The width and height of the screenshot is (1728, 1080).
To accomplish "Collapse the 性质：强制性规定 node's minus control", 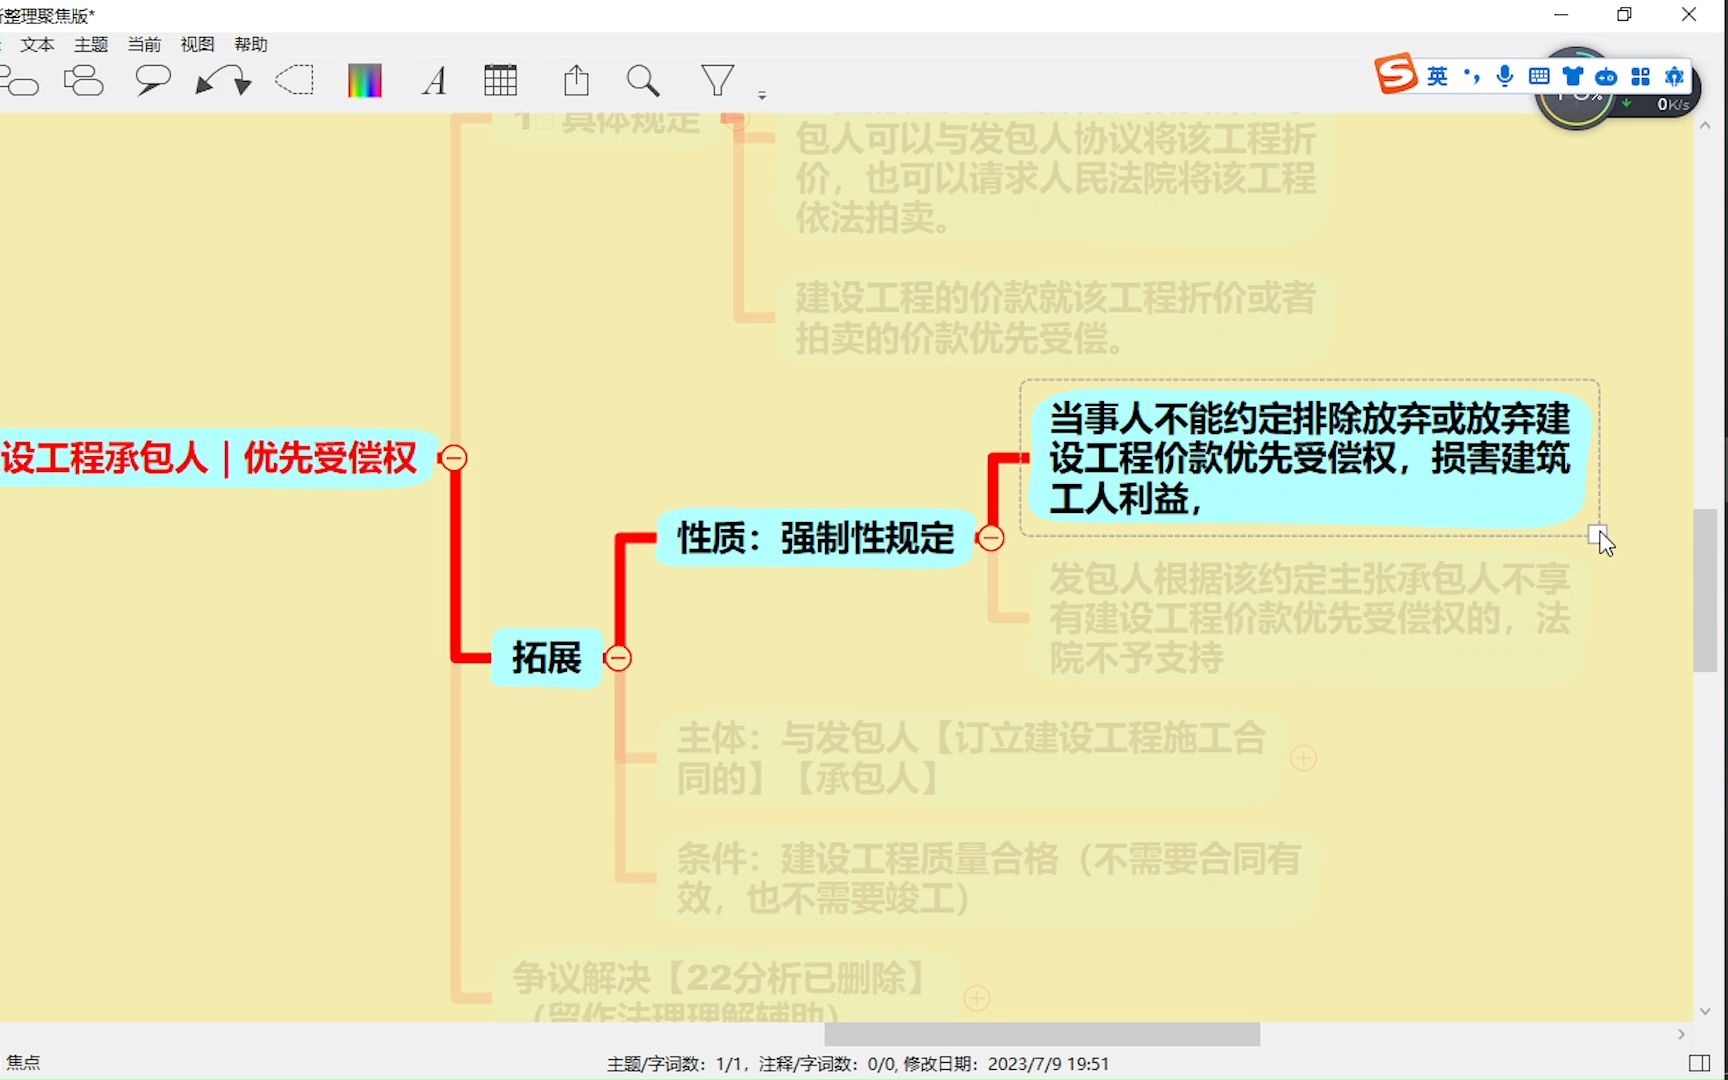I will point(991,537).
